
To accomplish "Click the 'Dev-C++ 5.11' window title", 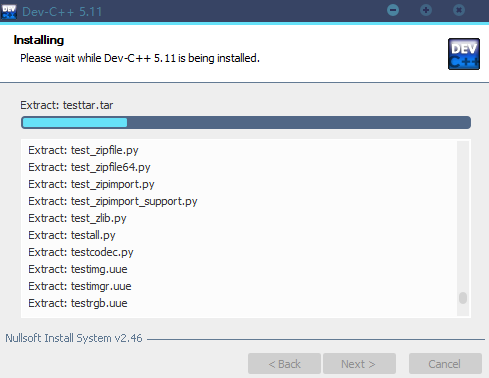I will click(x=62, y=12).
